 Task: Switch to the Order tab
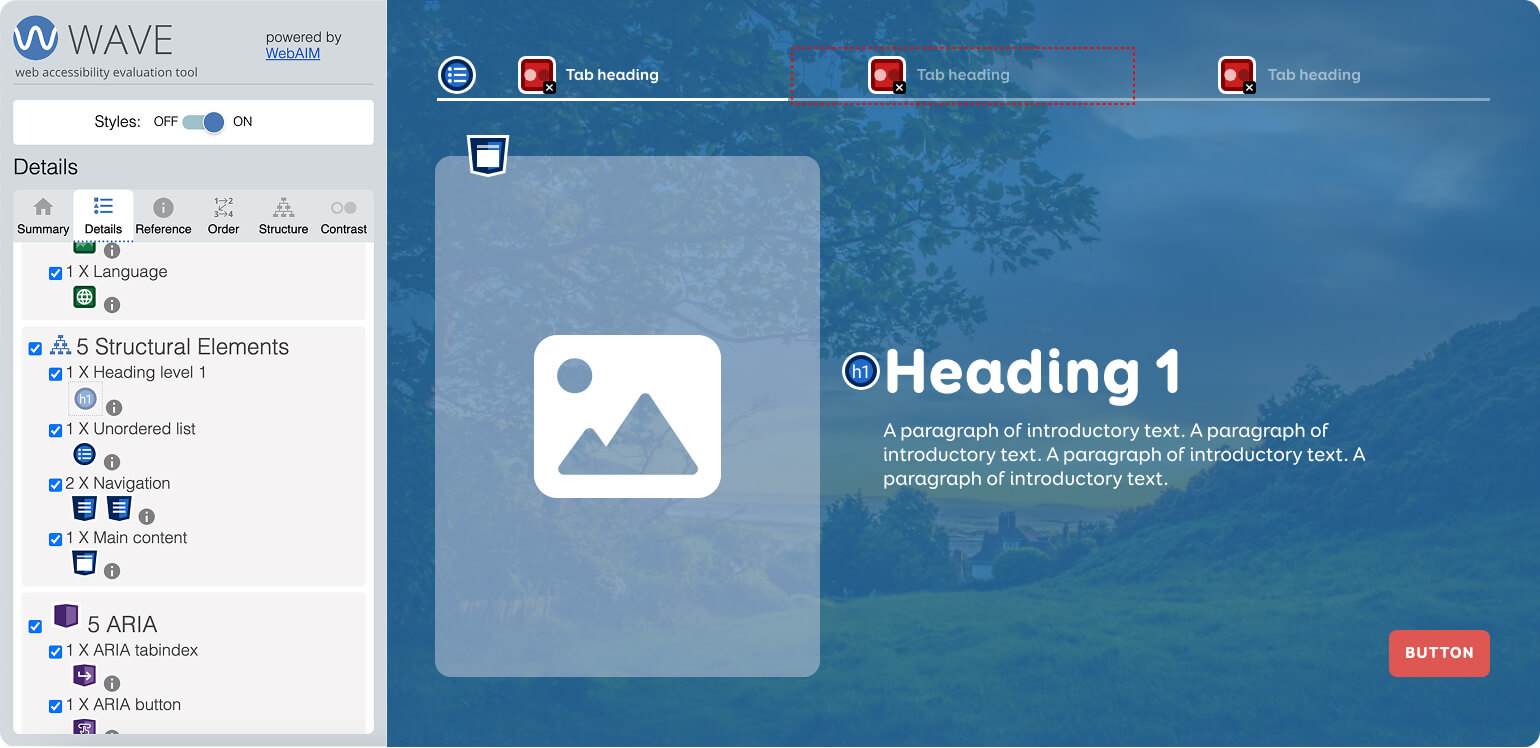point(223,216)
